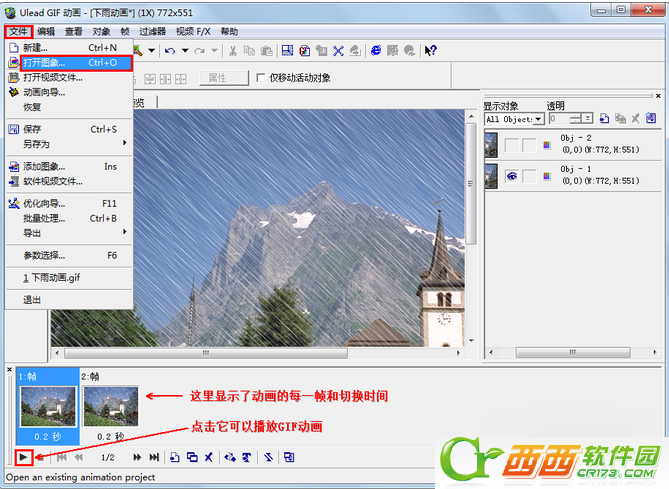Screen dimensions: 669x489
Task: Choose 退出 to quit the program
Action: (69, 300)
